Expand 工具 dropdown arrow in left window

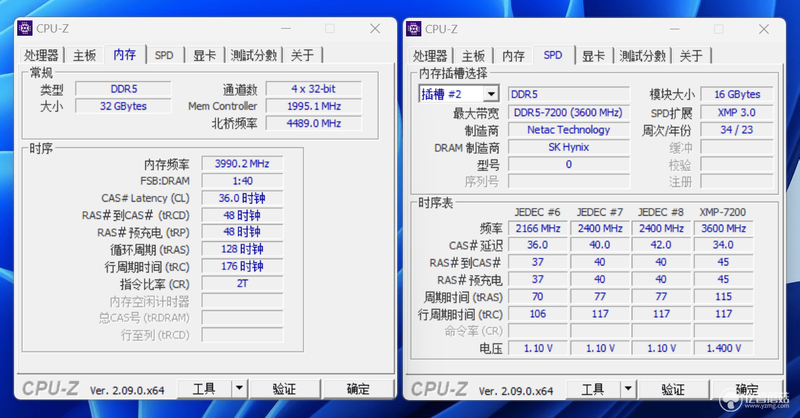click(239, 389)
